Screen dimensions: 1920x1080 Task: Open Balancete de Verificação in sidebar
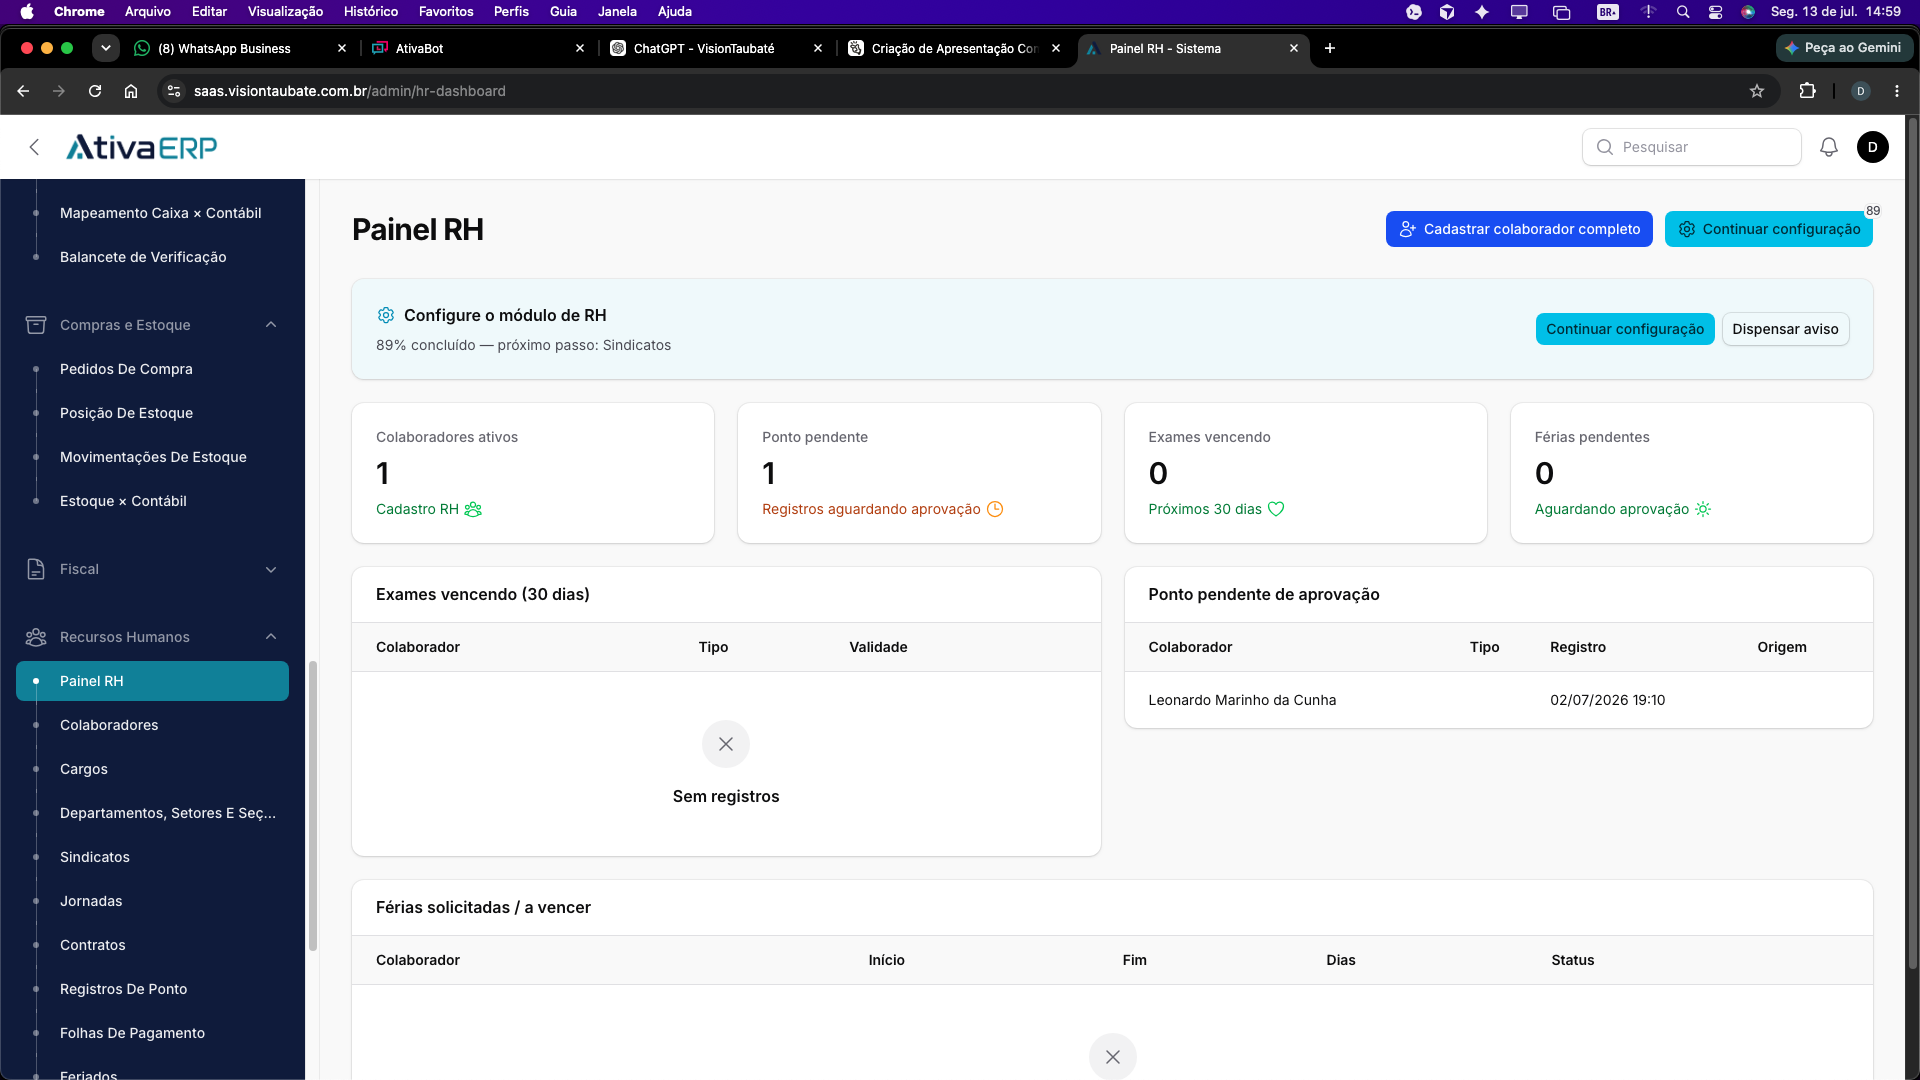point(152,257)
